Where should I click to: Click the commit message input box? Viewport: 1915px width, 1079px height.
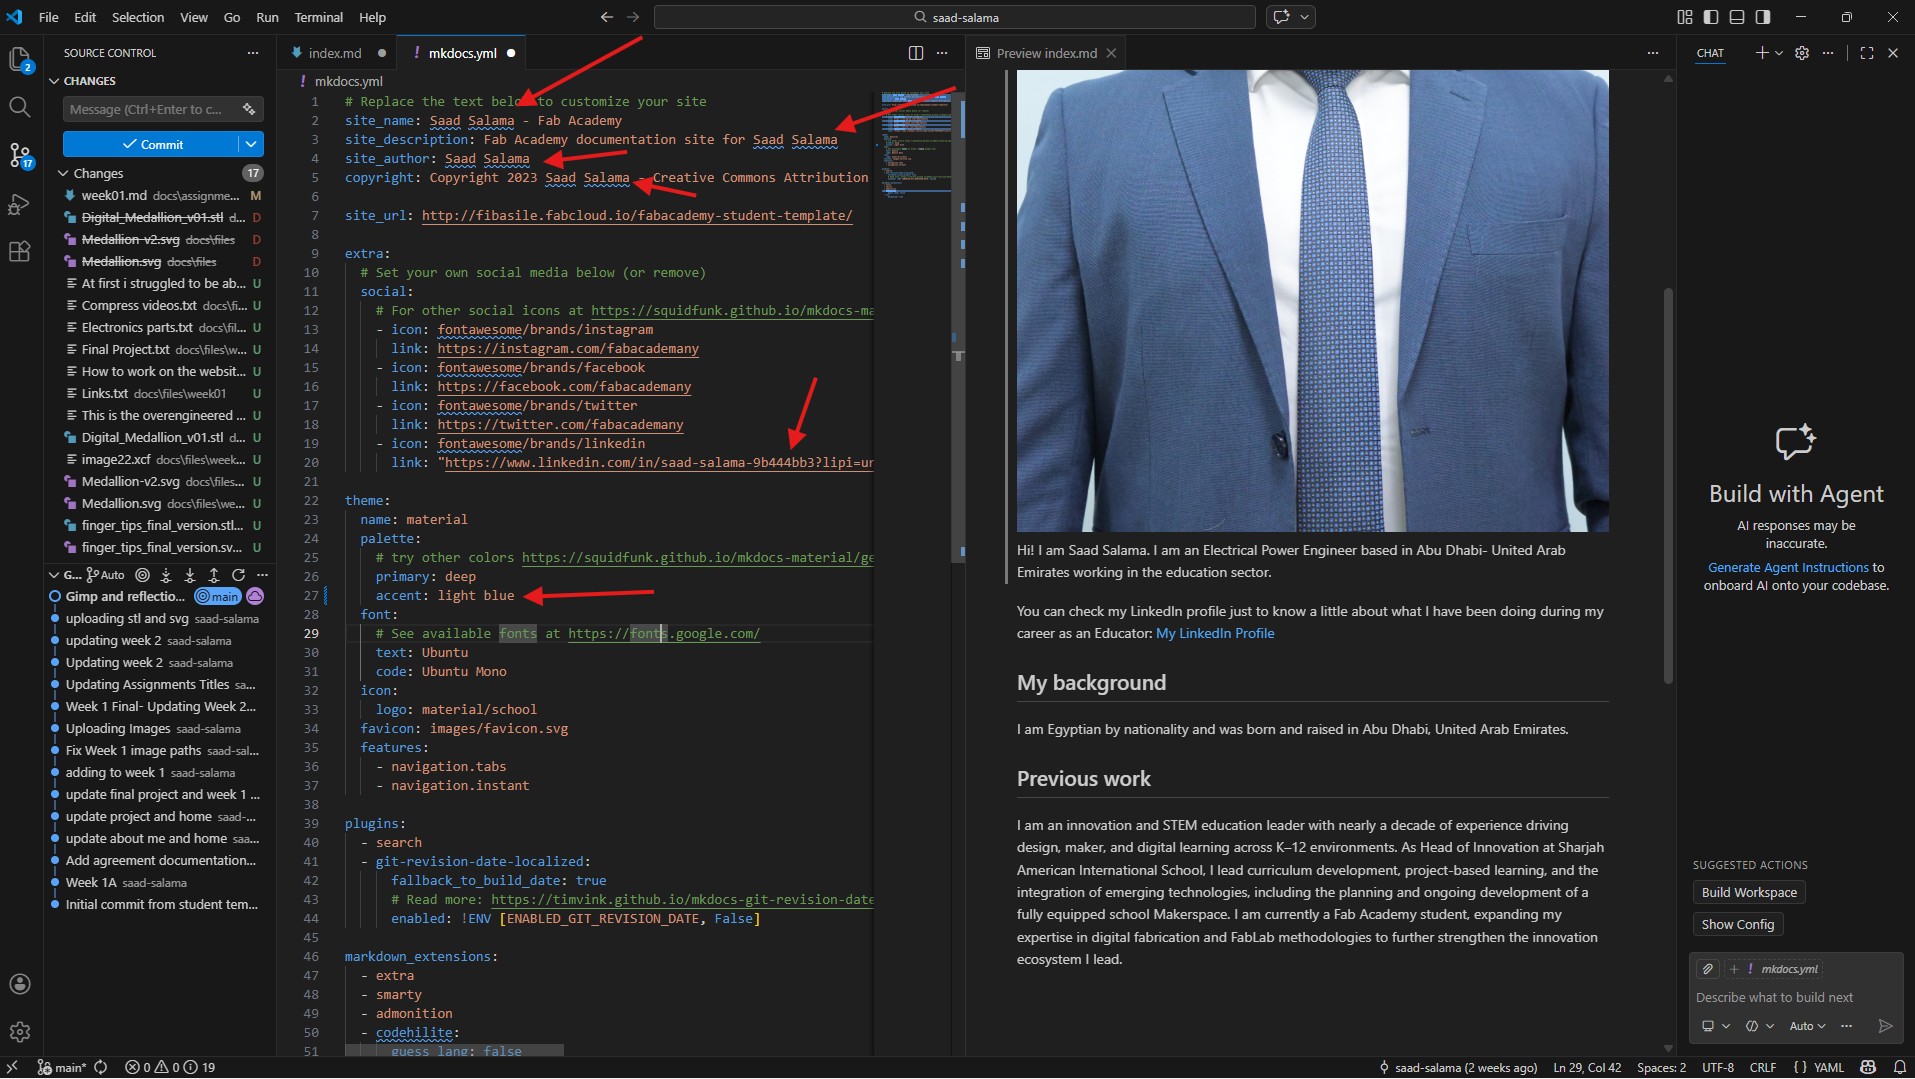pyautogui.click(x=152, y=109)
